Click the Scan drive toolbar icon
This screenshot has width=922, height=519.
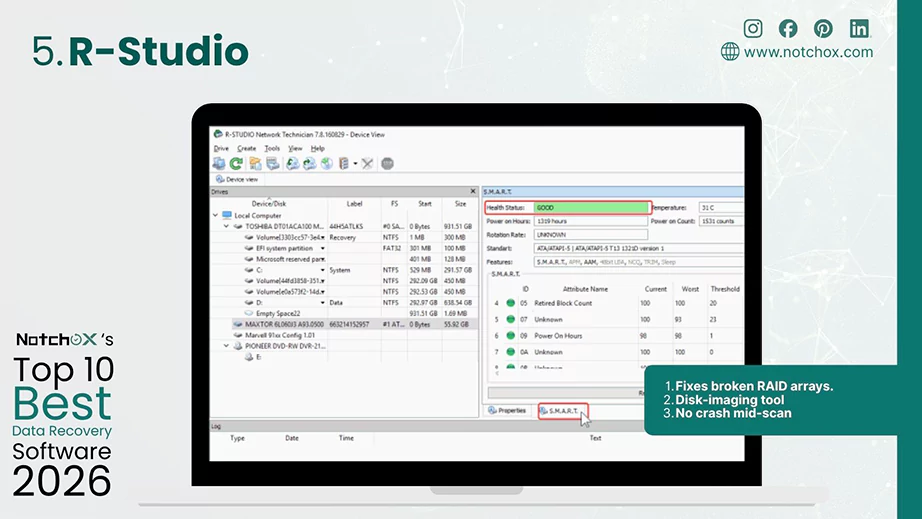[273, 163]
